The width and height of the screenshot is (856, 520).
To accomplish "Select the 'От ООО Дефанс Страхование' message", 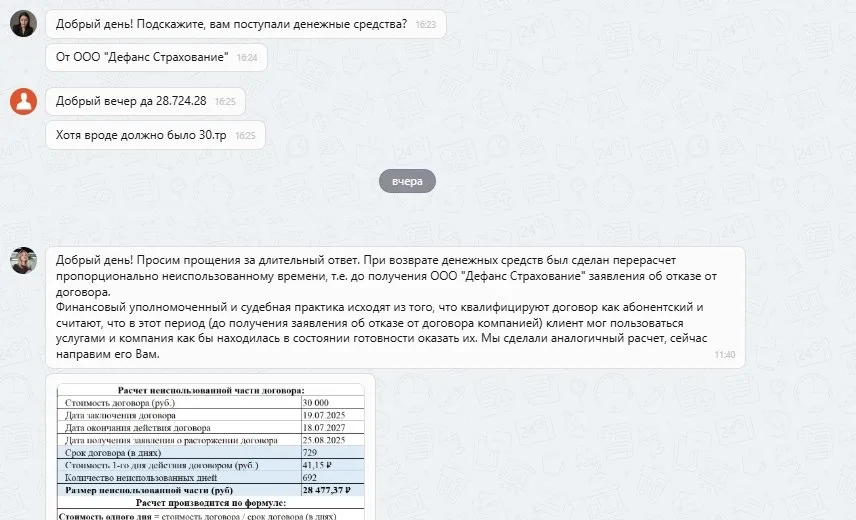I will point(142,58).
